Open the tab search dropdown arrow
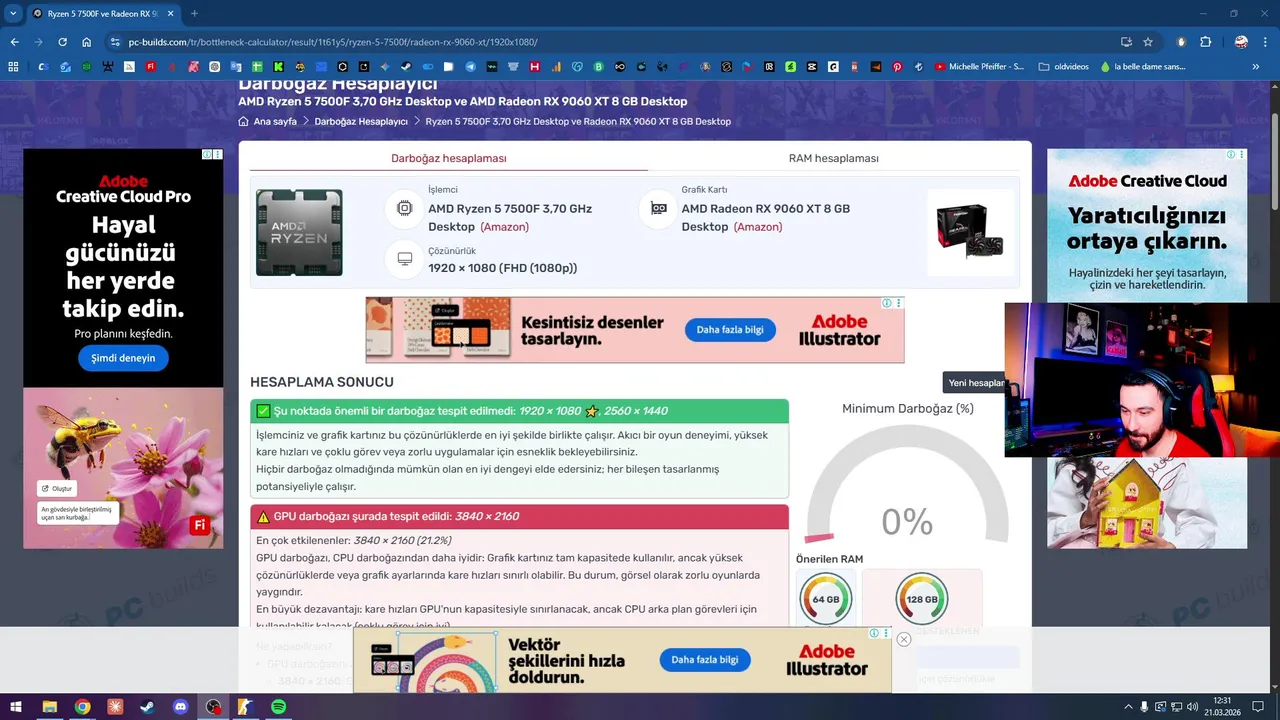Image resolution: width=1280 pixels, height=720 pixels. pyautogui.click(x=13, y=13)
